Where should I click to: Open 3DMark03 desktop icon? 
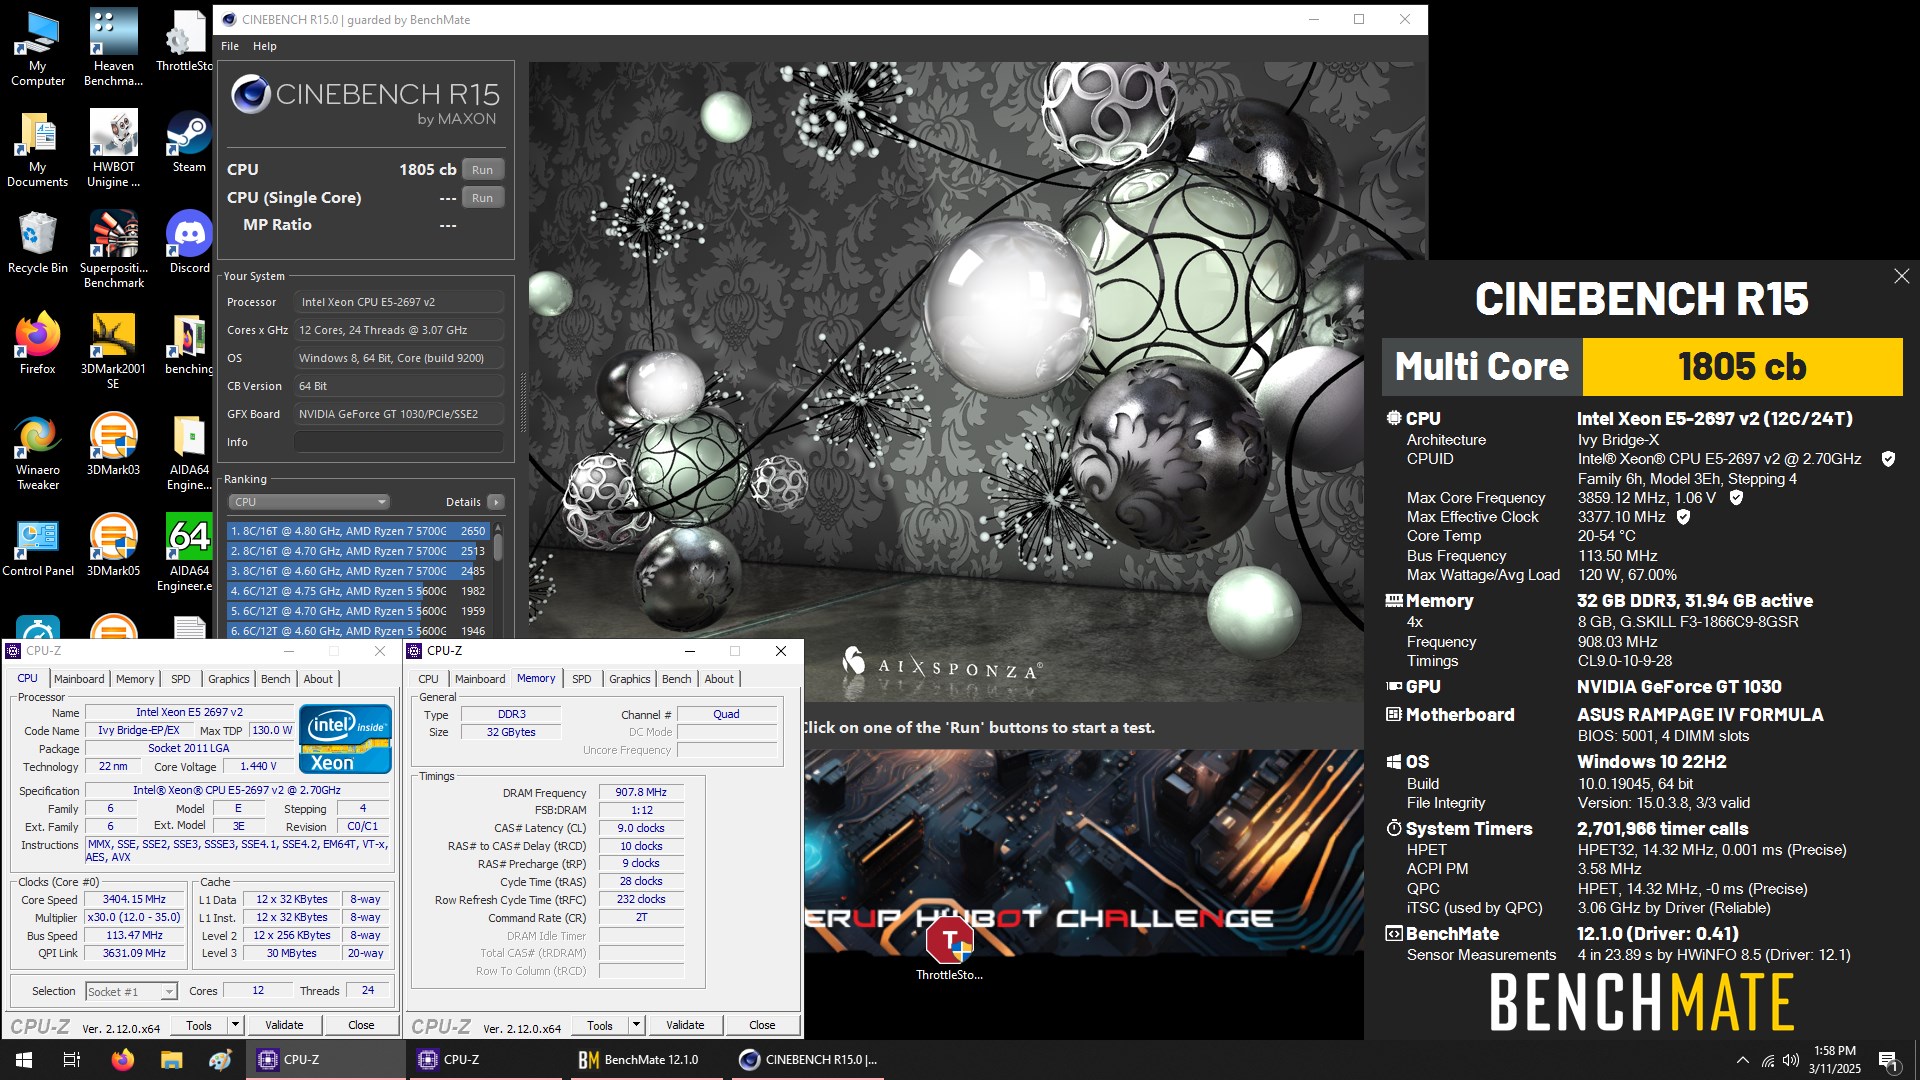click(x=113, y=445)
